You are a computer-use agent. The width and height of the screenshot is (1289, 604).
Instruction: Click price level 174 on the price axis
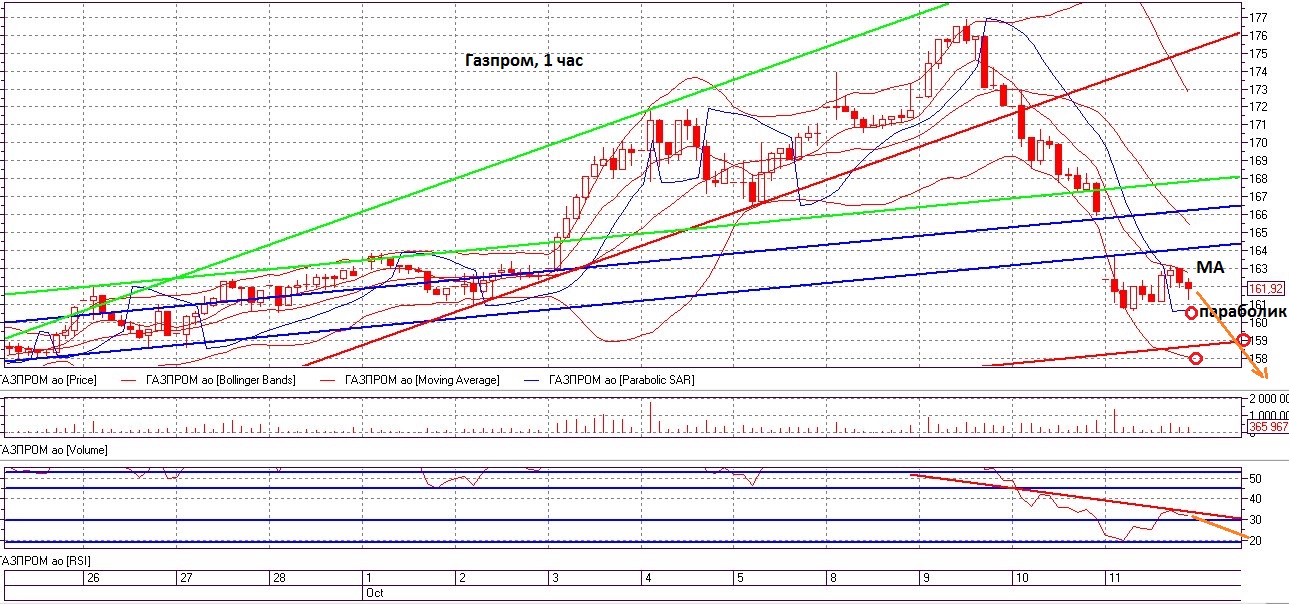pos(1259,72)
